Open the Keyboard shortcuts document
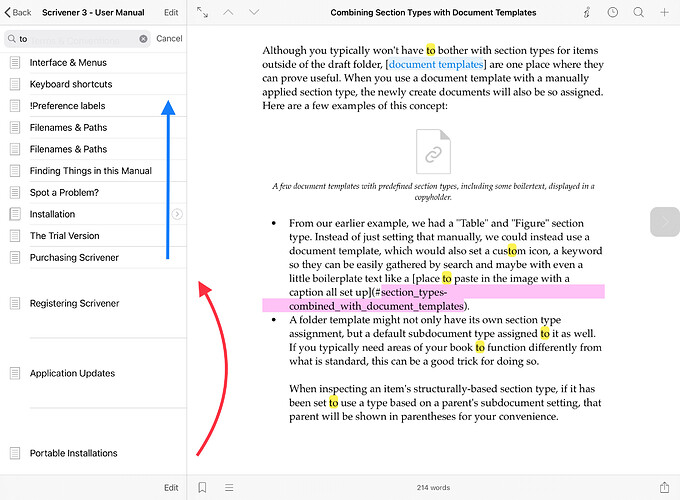Viewport: 680px width, 500px height. point(93,84)
